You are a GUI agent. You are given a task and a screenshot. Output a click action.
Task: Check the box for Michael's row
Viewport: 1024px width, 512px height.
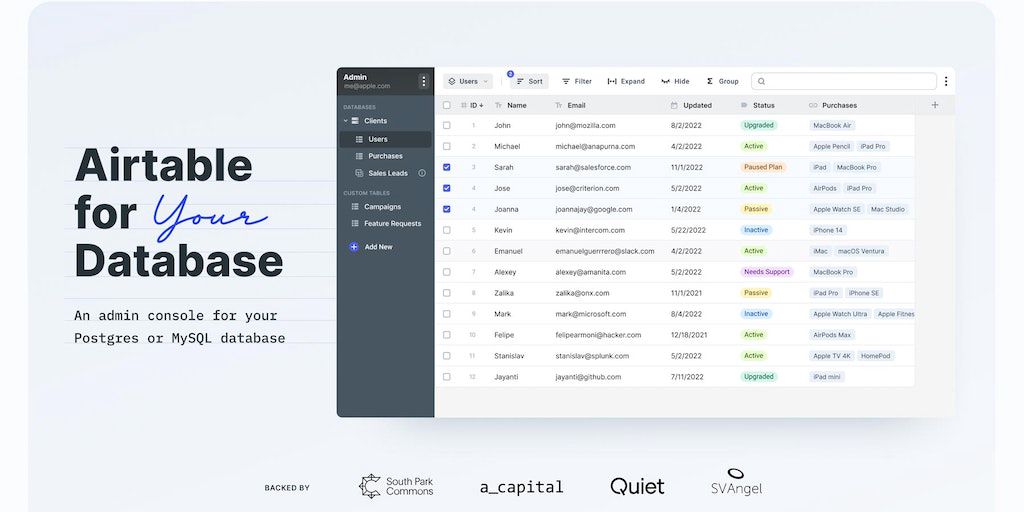pyautogui.click(x=447, y=146)
